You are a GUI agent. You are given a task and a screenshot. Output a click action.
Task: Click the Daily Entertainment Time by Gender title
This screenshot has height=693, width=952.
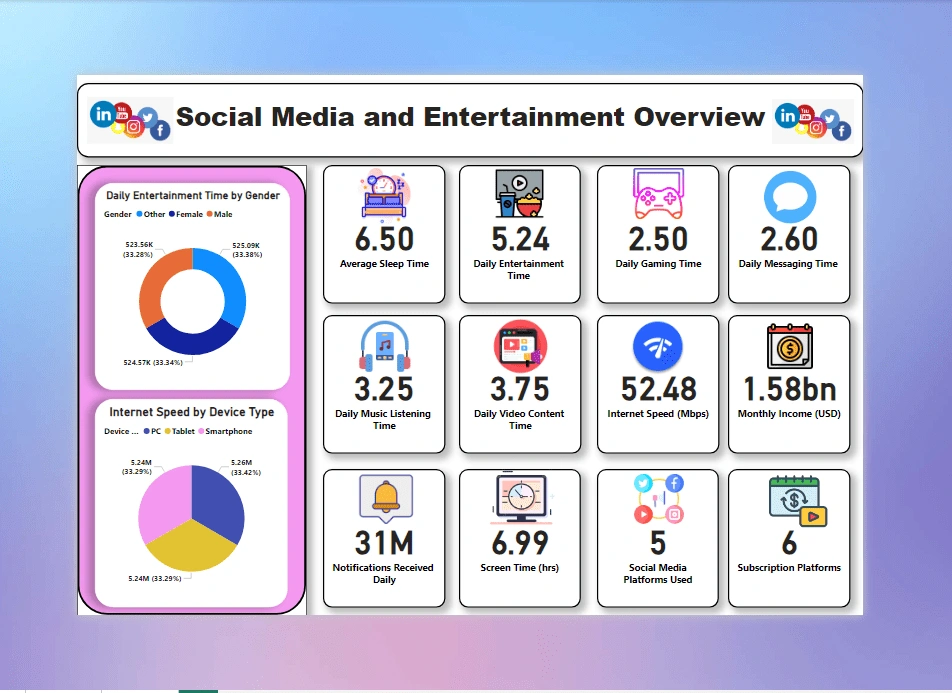[192, 195]
